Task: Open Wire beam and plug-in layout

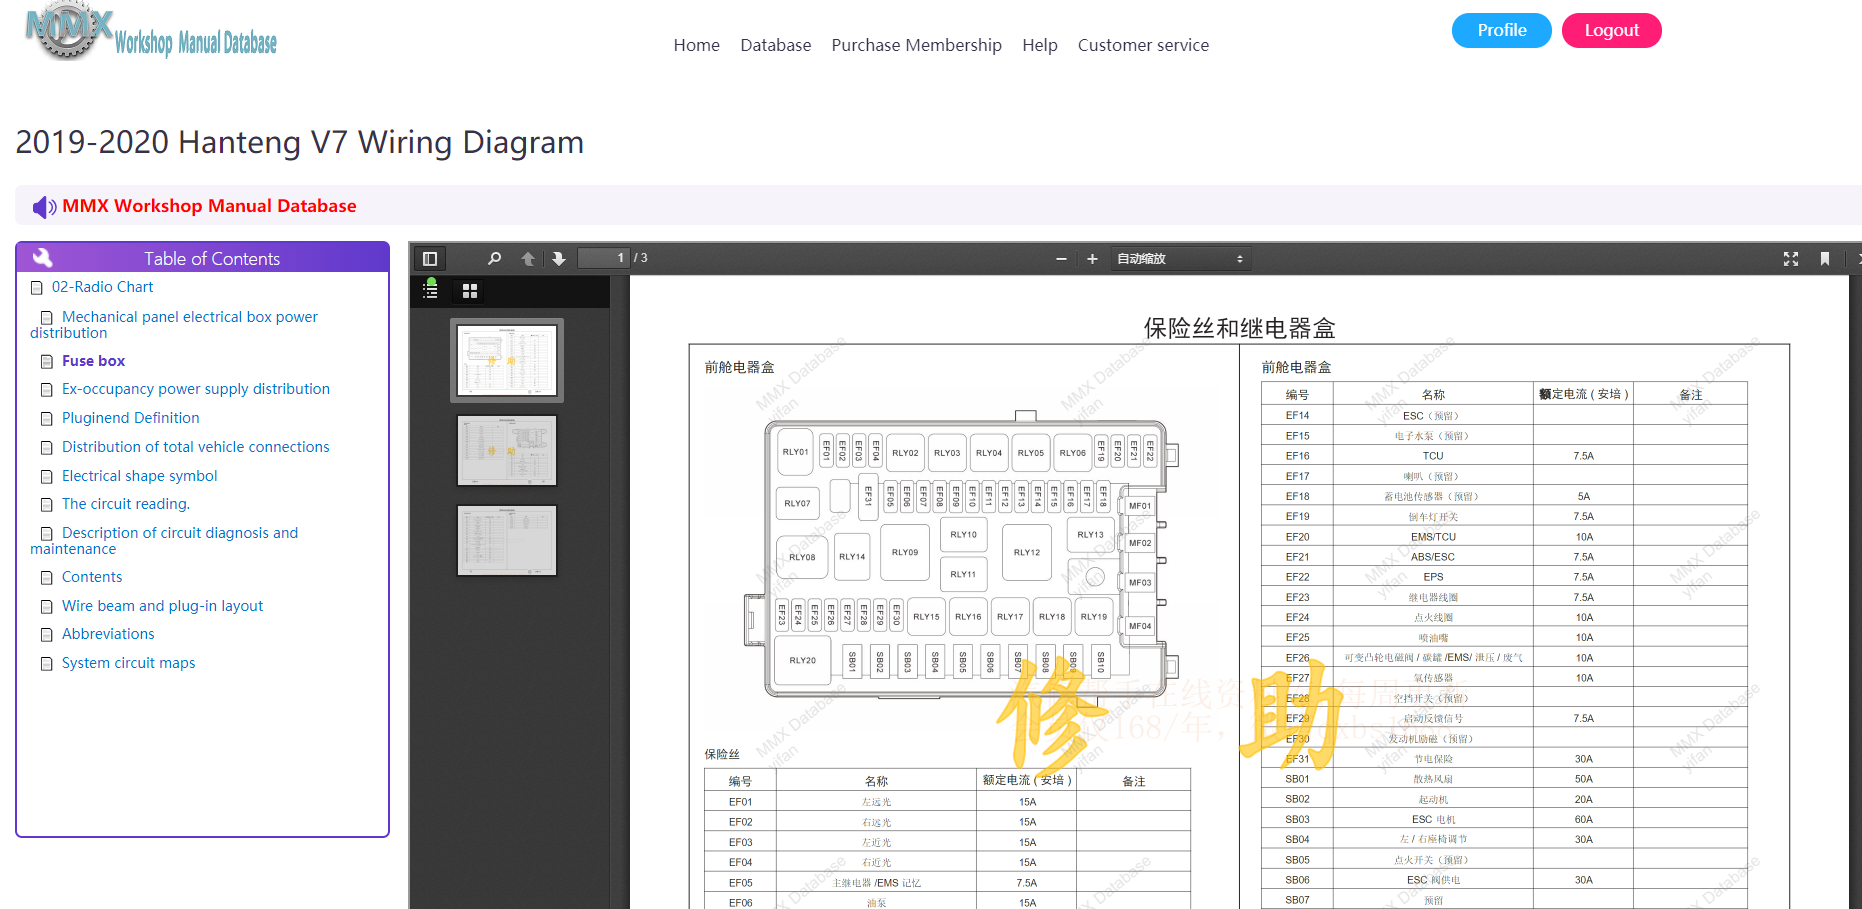Action: point(163,606)
